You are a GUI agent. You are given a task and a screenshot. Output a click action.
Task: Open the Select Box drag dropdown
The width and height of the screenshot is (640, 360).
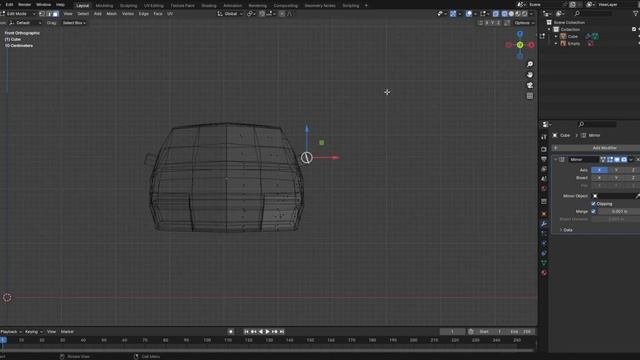pos(74,23)
